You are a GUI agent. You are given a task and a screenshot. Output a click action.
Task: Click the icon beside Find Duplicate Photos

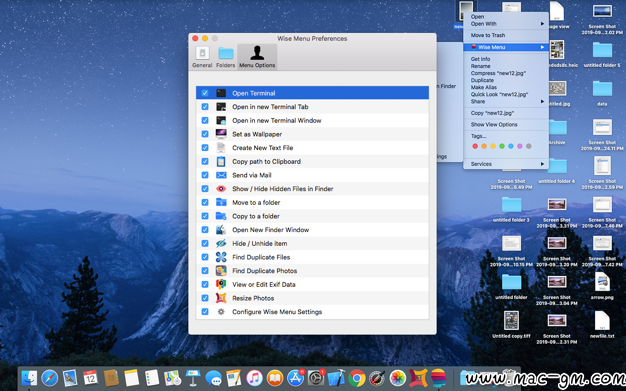click(221, 271)
